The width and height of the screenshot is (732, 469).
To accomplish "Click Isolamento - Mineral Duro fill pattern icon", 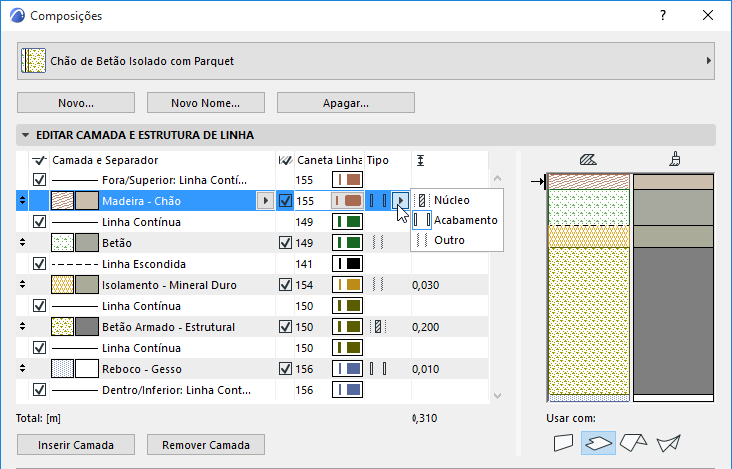I will pos(62,285).
